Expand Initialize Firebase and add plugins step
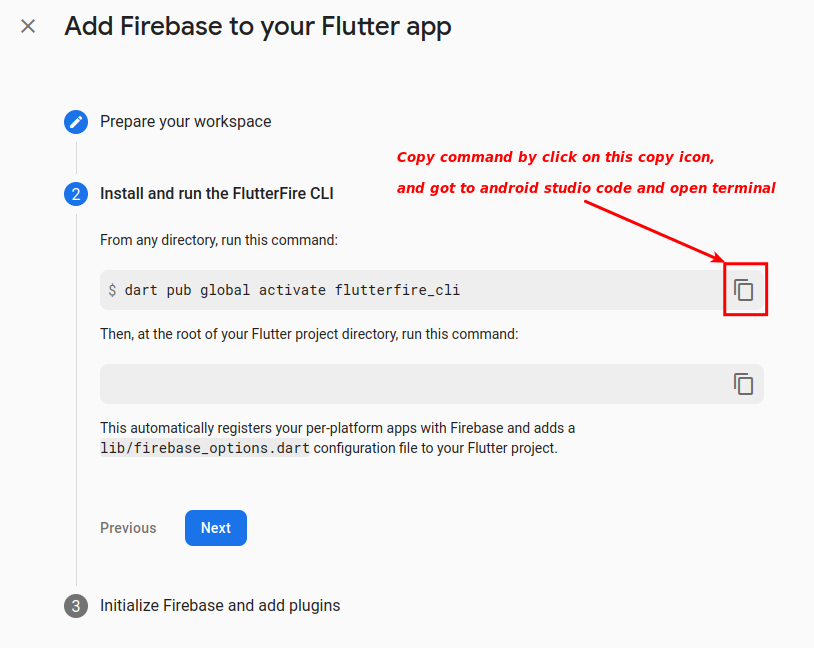The height and width of the screenshot is (648, 814). (220, 605)
